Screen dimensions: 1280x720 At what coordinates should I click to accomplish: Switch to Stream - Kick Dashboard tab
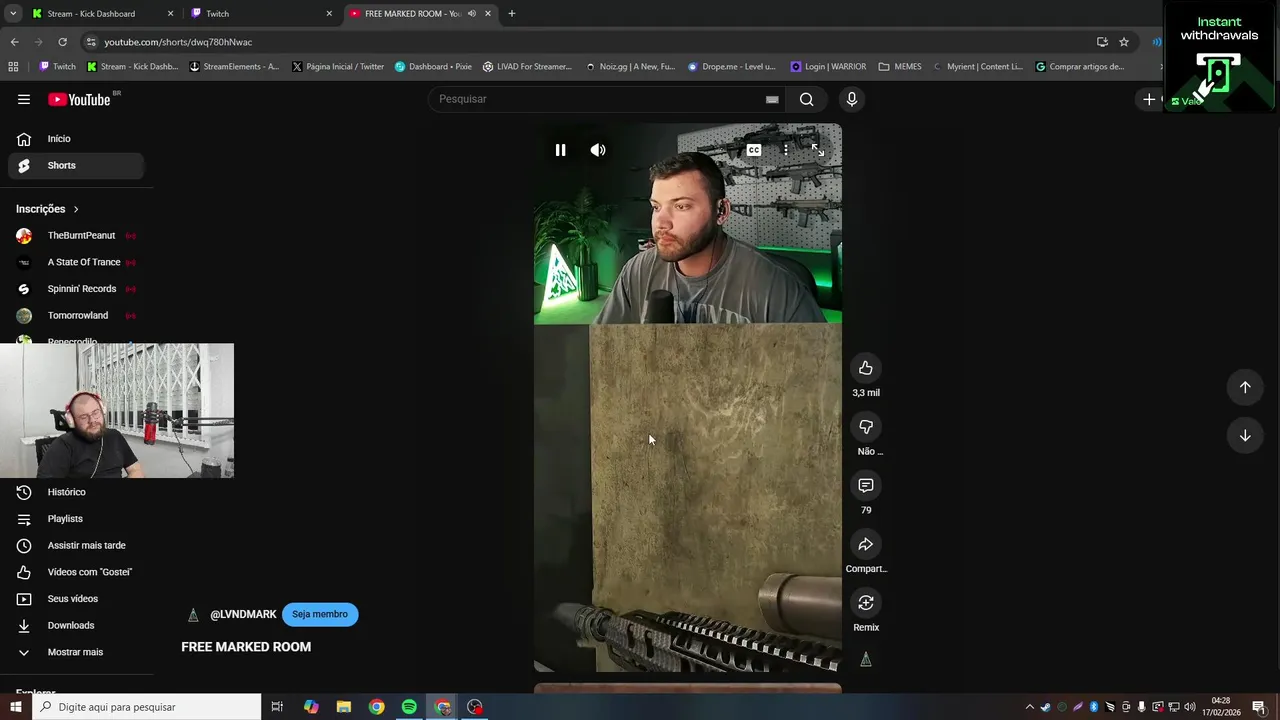[x=100, y=14]
